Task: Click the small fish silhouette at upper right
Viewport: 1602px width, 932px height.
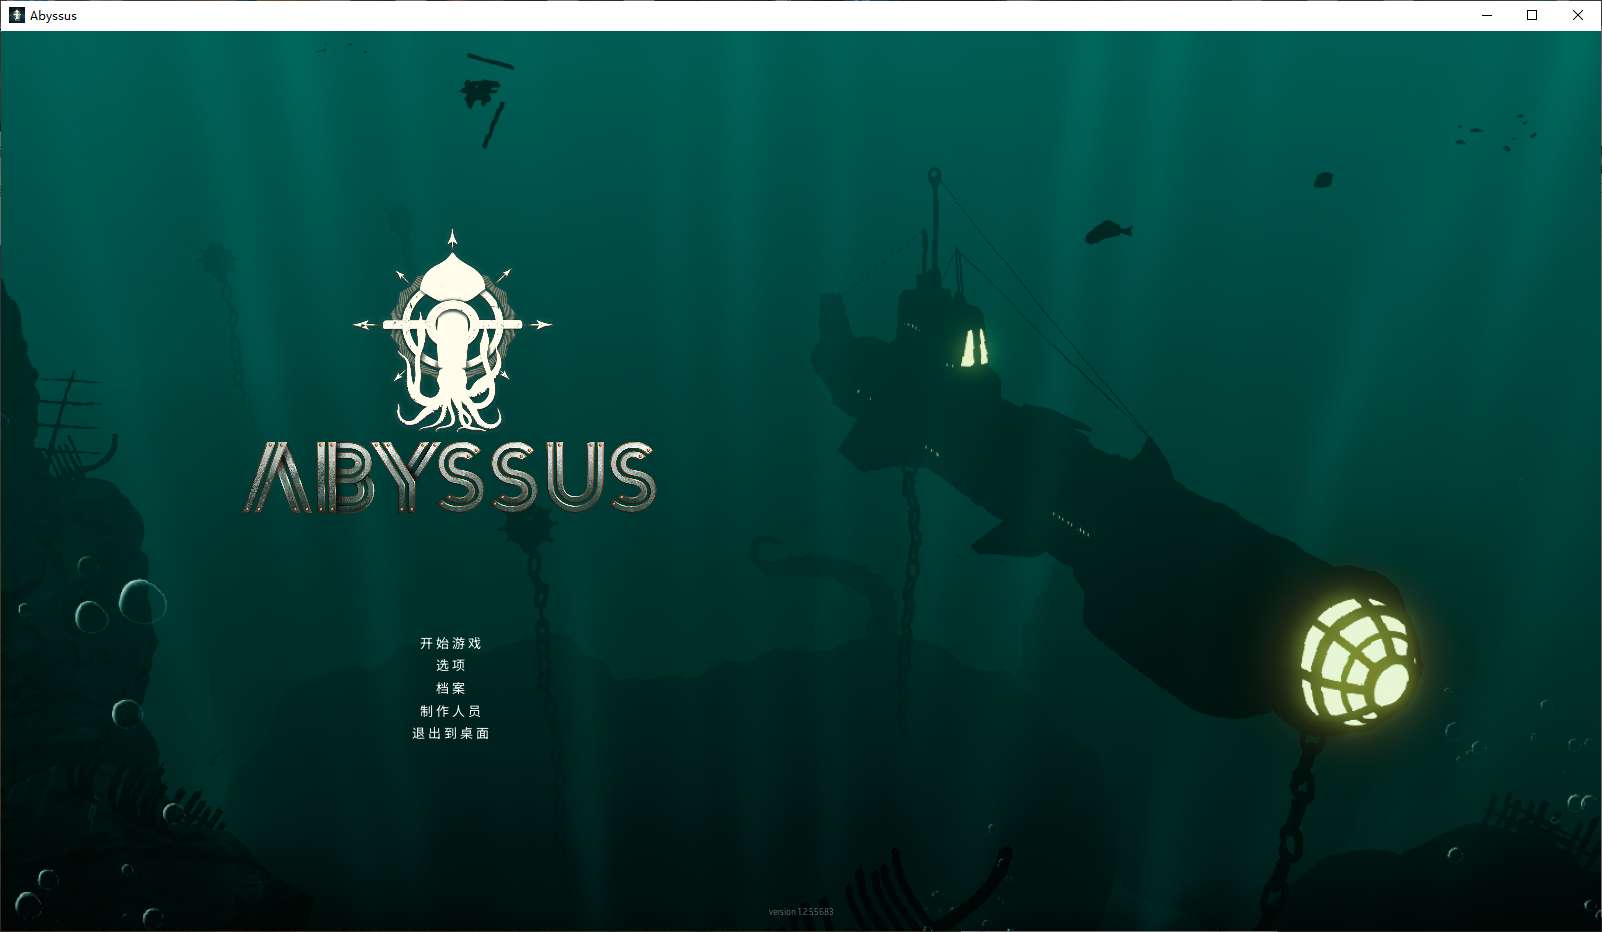Action: pos(1323,180)
